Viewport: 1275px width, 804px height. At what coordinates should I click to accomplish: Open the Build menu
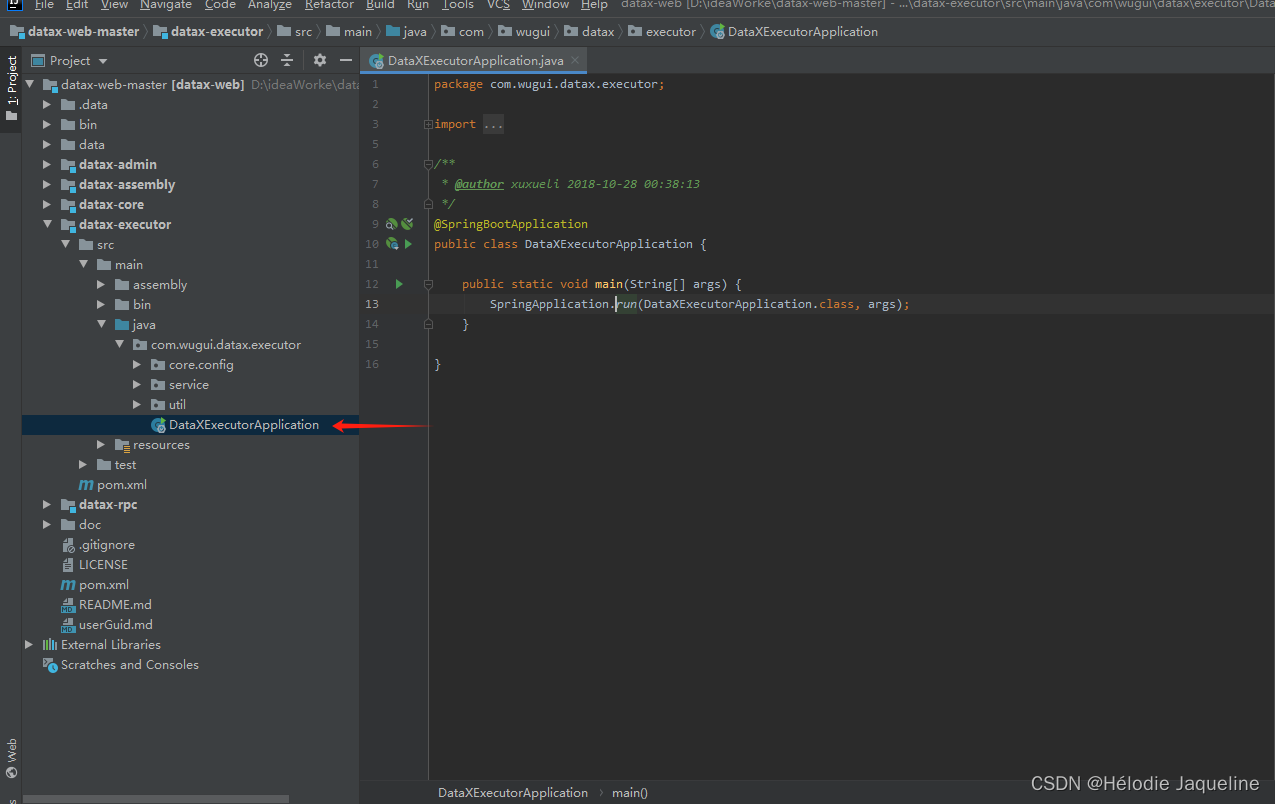380,5
